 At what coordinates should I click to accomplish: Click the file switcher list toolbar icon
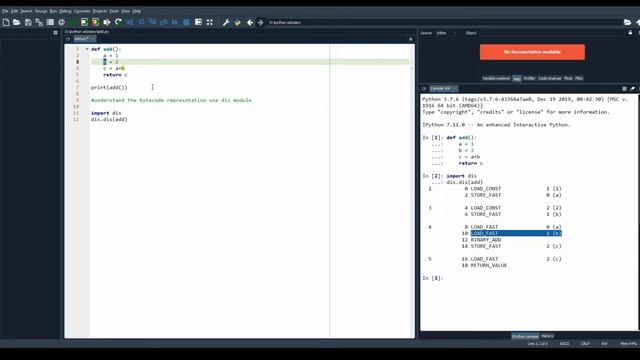click(x=50, y=22)
